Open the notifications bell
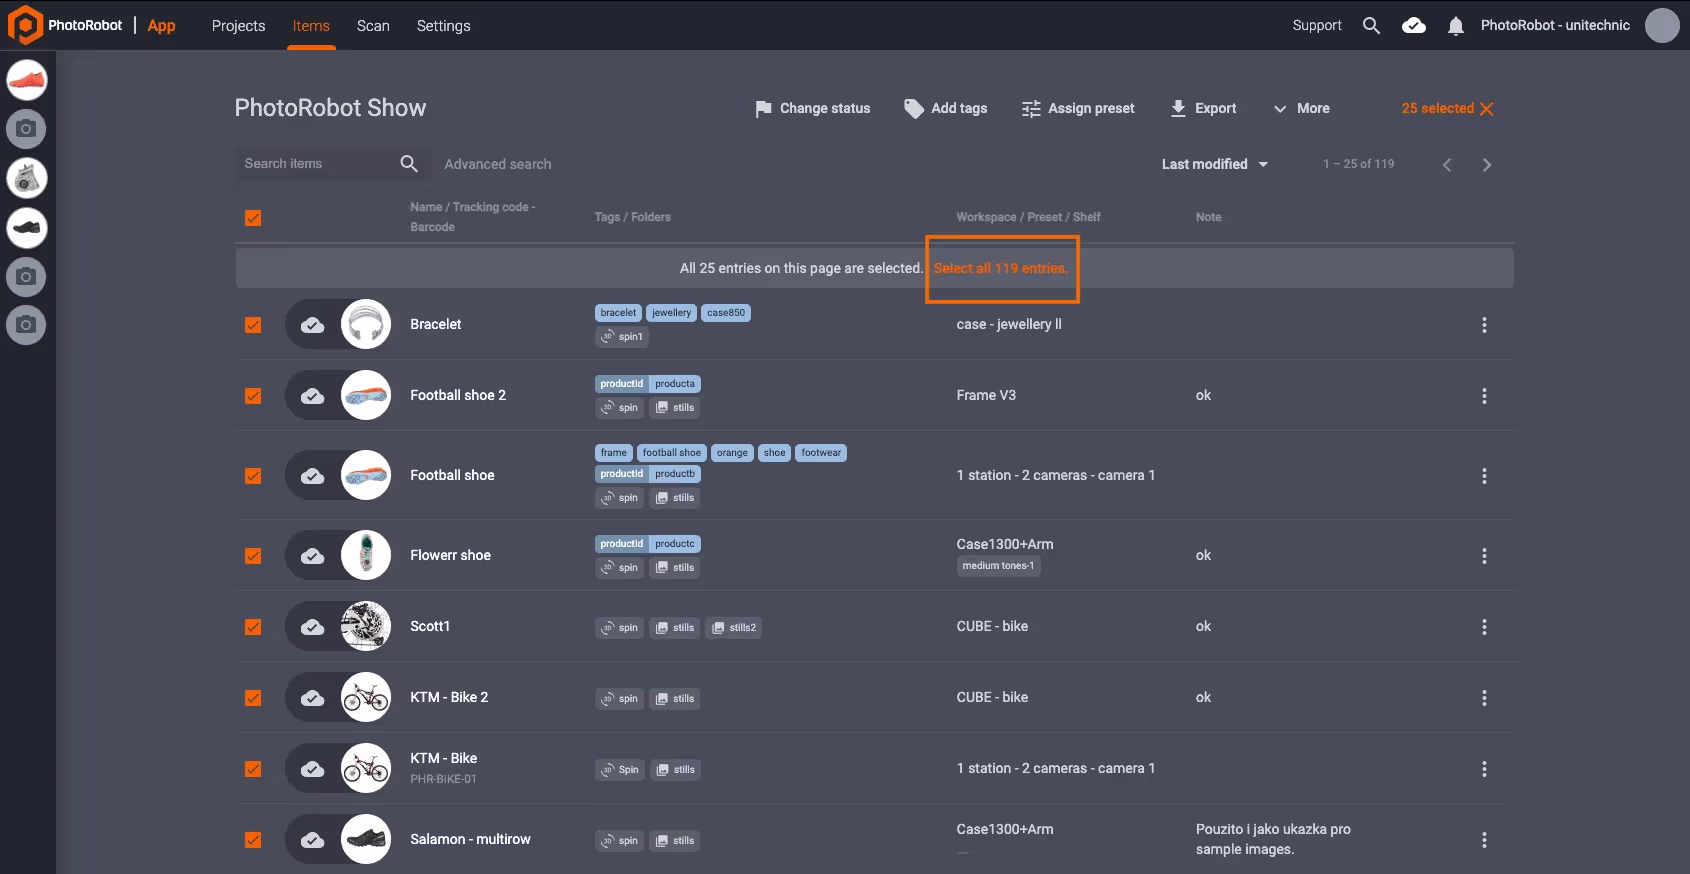1690x874 pixels. [x=1456, y=26]
